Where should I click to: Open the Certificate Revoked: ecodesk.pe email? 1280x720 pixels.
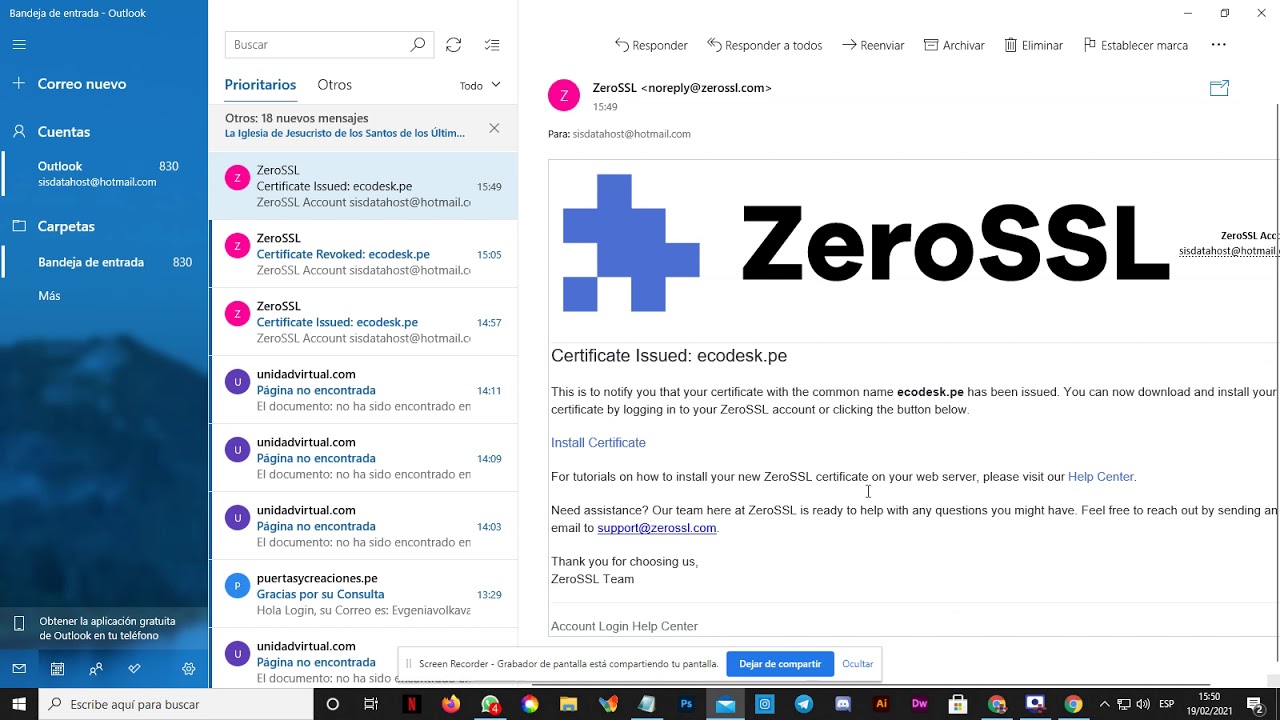coord(364,254)
